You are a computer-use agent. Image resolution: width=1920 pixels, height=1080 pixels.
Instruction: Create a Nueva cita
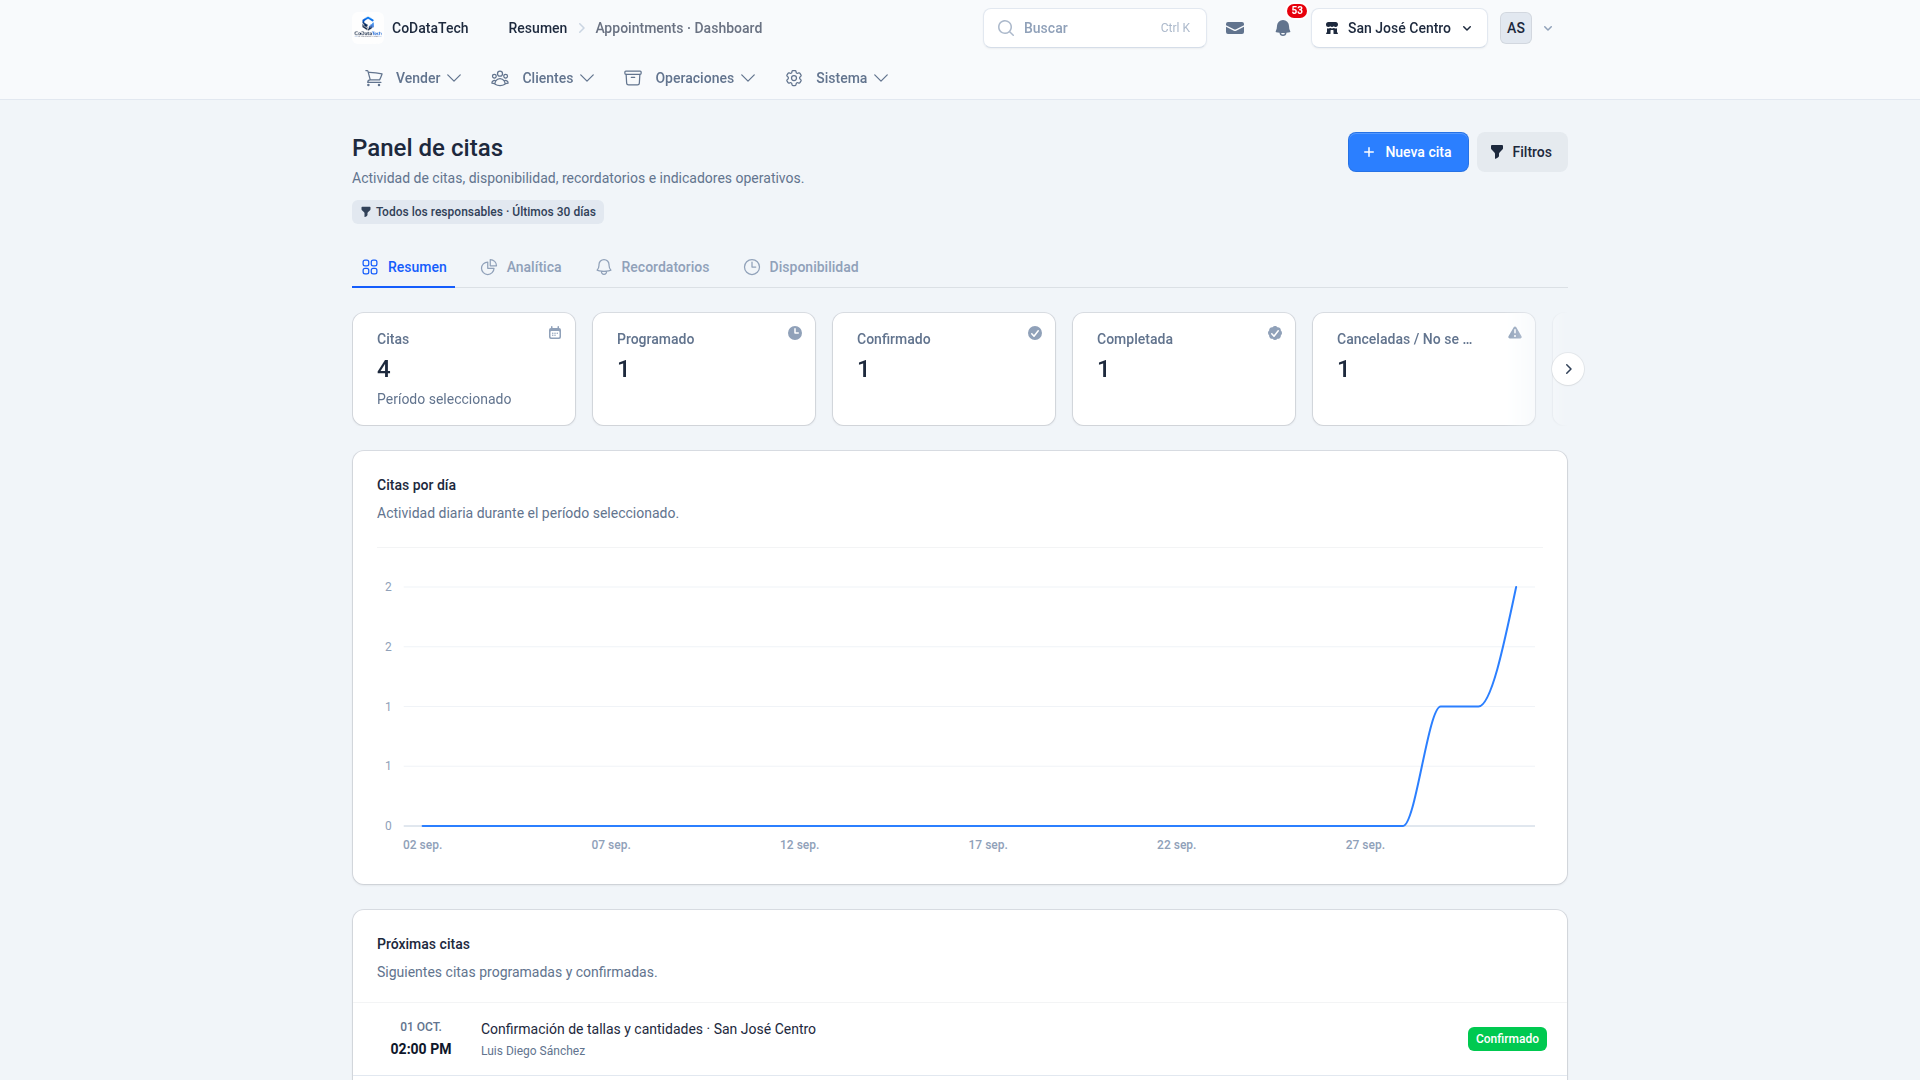pyautogui.click(x=1408, y=152)
